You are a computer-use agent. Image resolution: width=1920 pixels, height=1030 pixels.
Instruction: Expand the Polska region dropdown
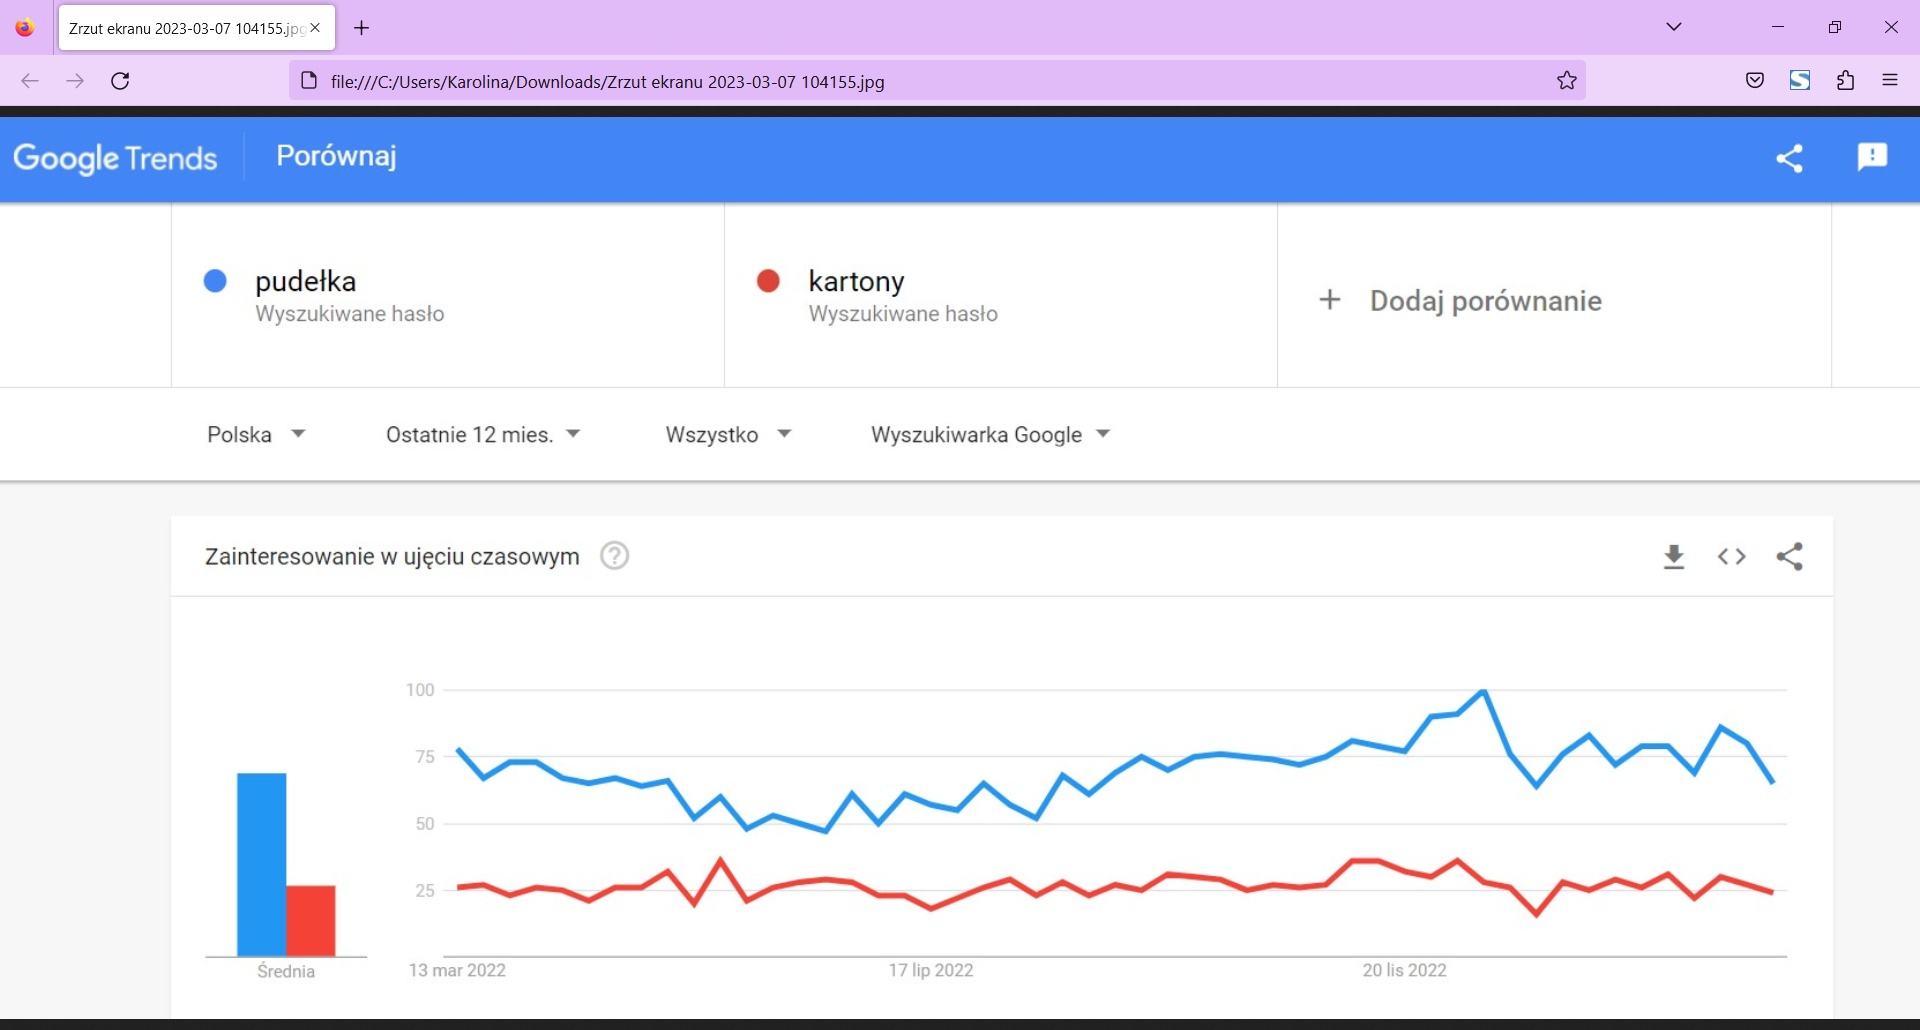click(x=256, y=435)
